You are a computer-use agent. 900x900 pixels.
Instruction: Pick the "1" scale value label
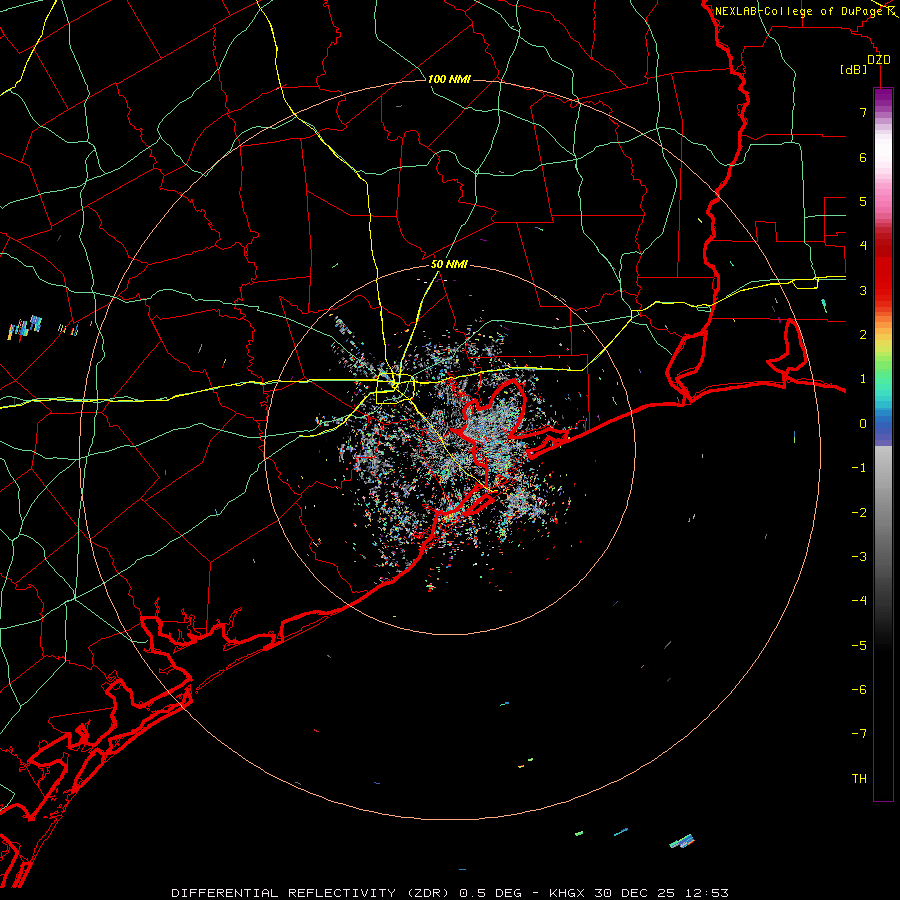[x=863, y=379]
